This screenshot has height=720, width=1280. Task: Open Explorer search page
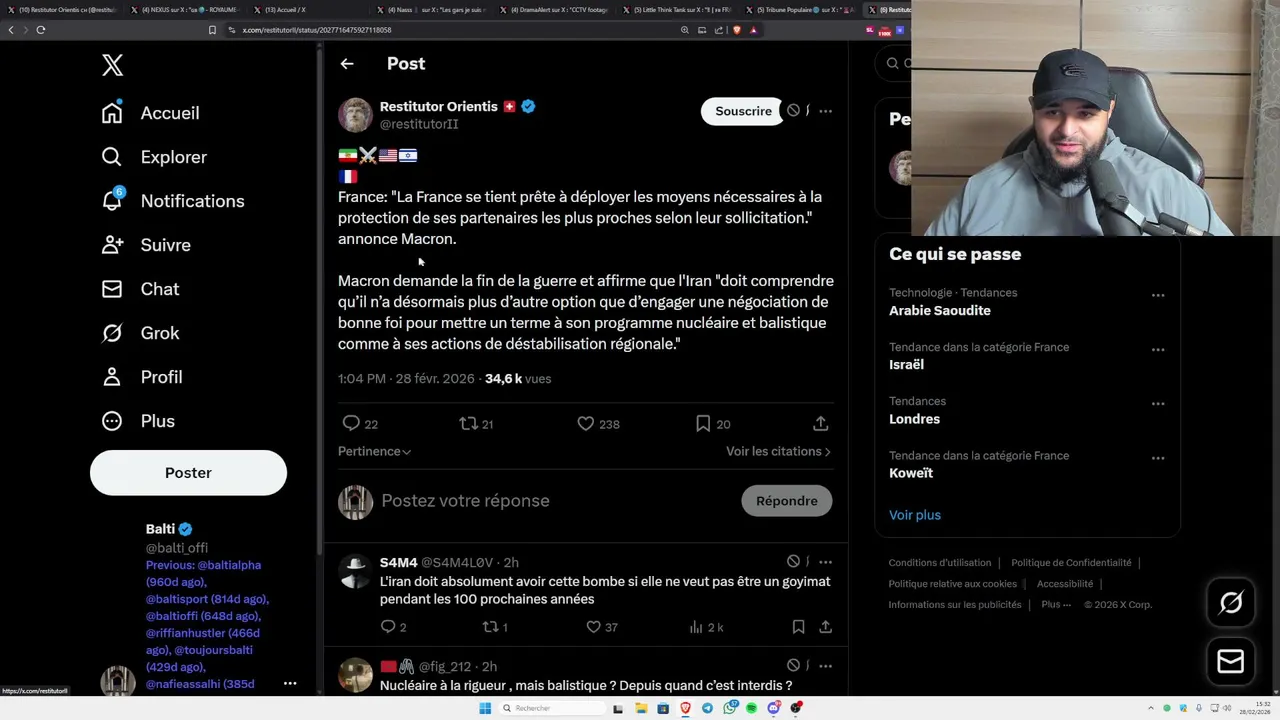click(x=154, y=157)
